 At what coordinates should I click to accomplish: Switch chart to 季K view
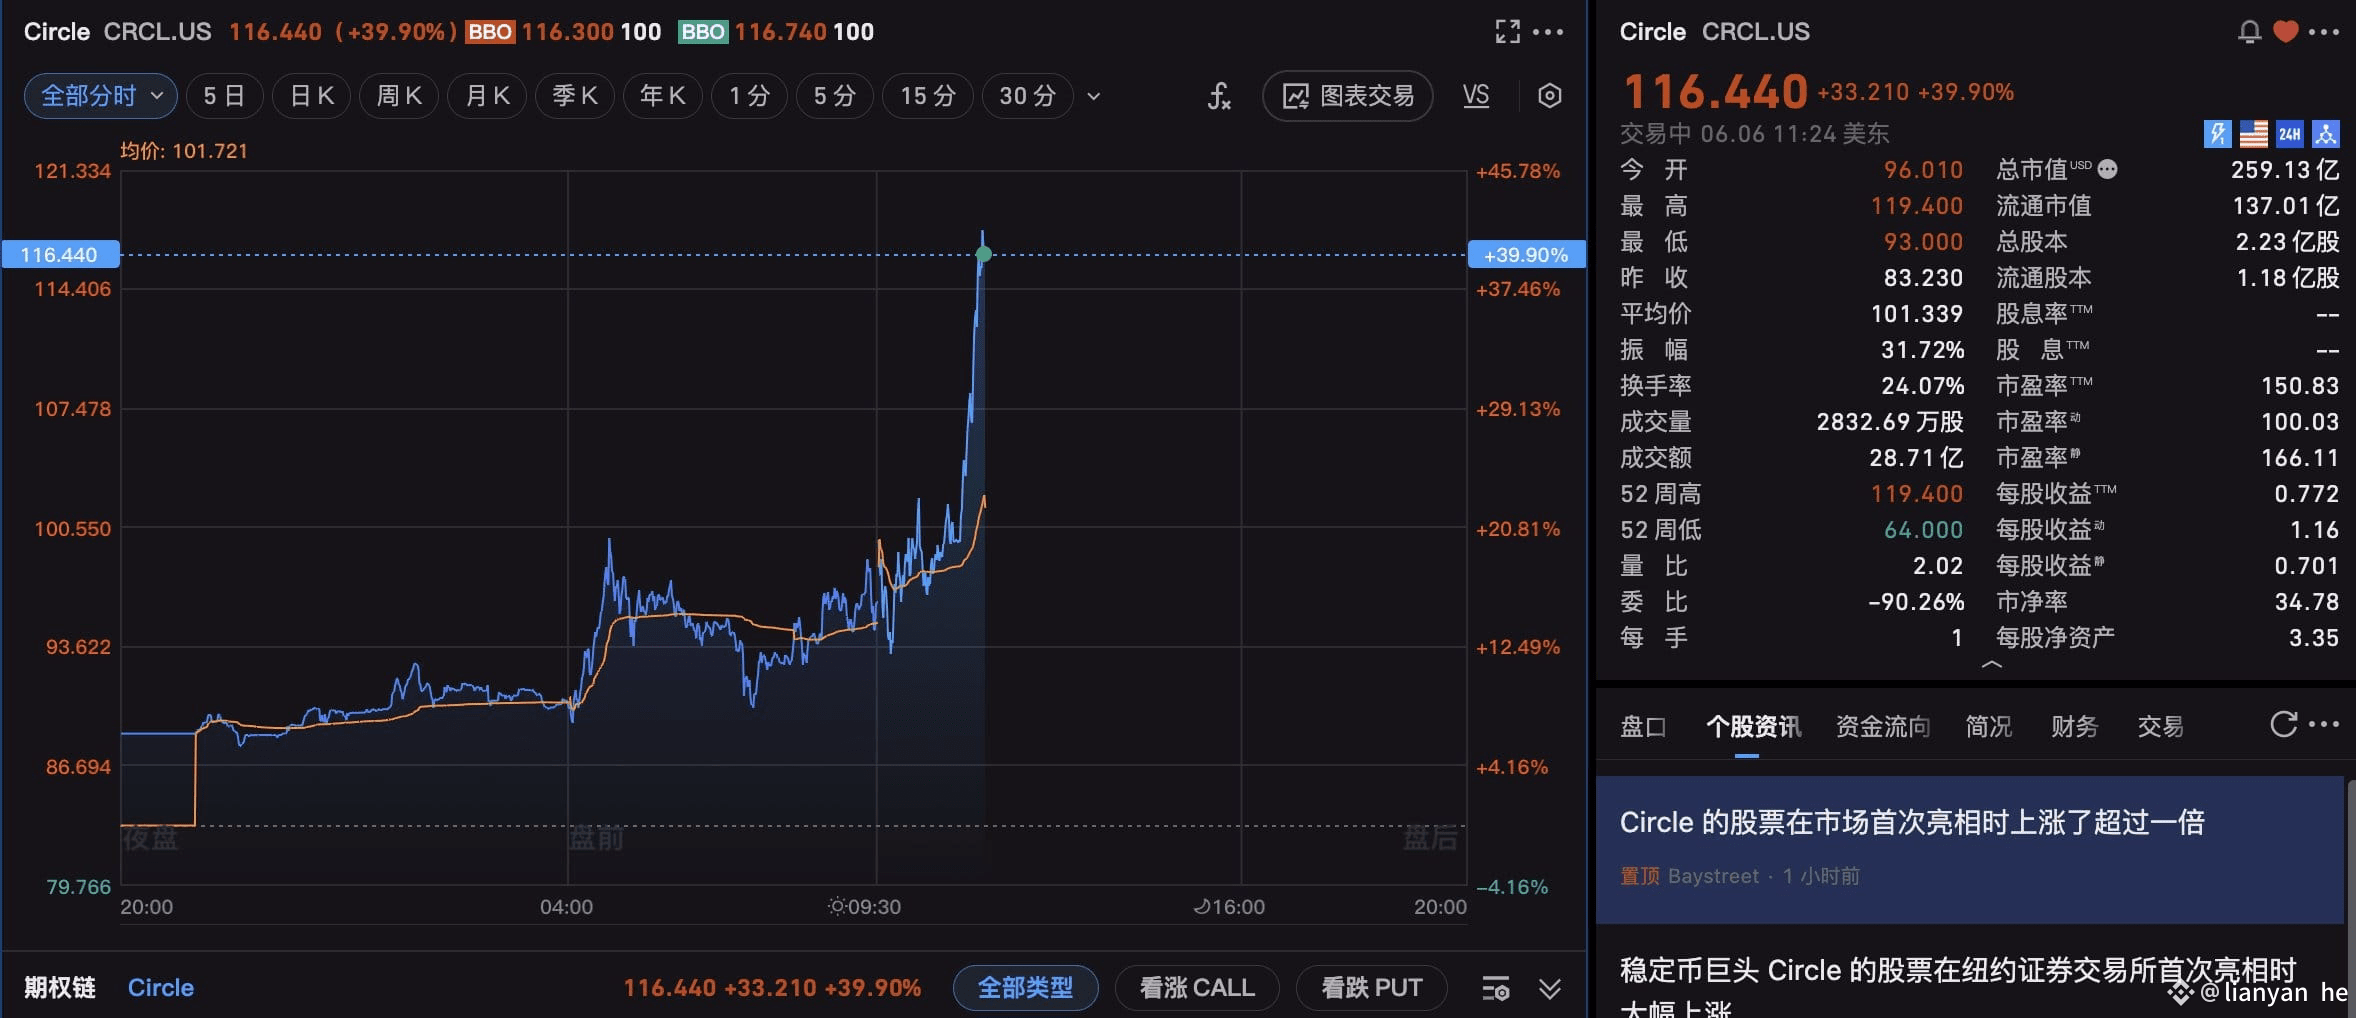tap(575, 96)
